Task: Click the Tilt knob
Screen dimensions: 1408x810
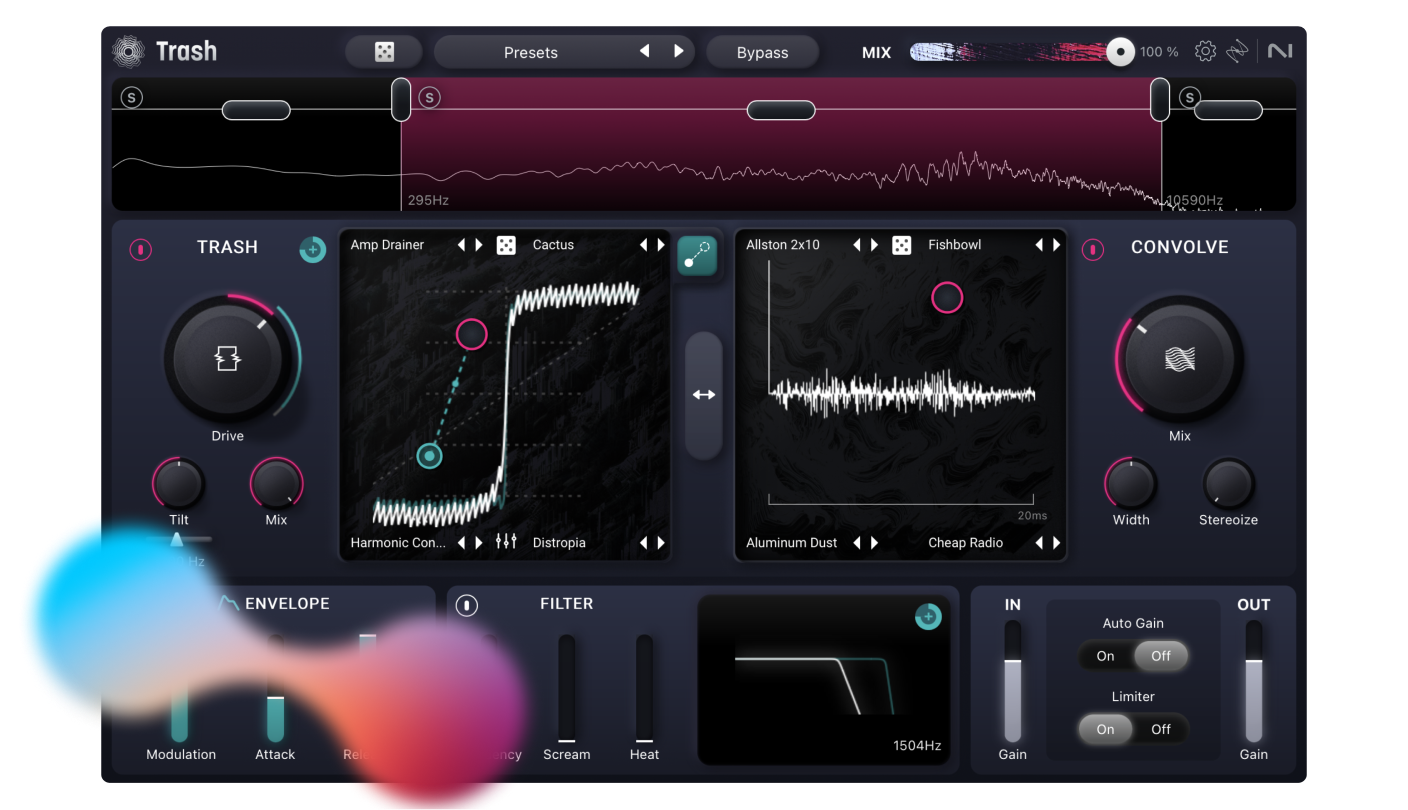Action: [178, 485]
